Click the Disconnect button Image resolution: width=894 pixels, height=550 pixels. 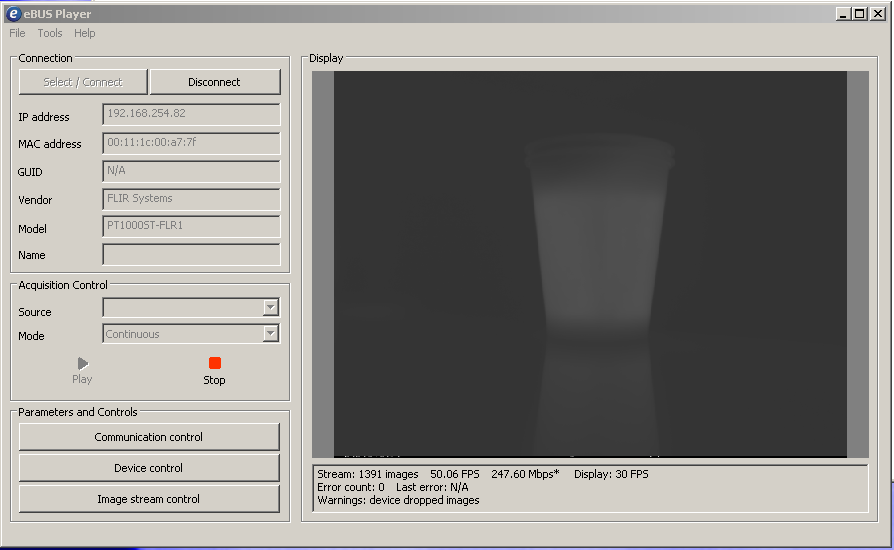tap(214, 82)
